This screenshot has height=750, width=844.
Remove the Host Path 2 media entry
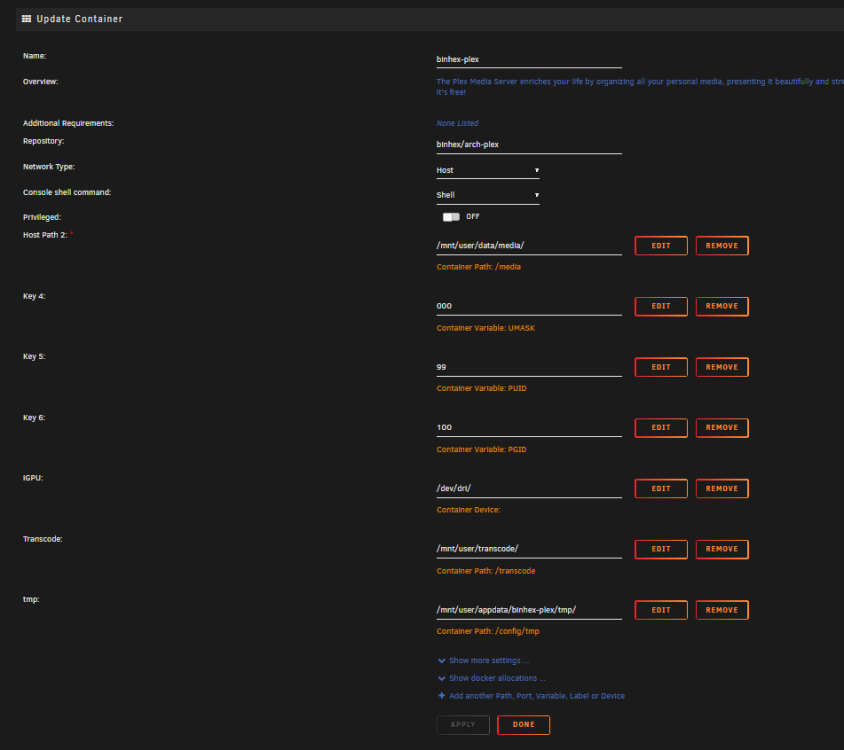tap(722, 246)
